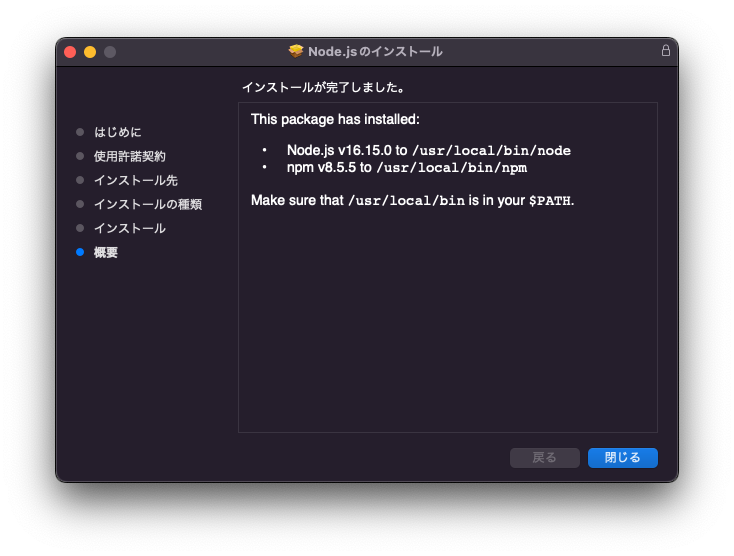Image resolution: width=734 pixels, height=556 pixels.
Task: Click the grey bullet beside インストール先
Action: (x=80, y=180)
